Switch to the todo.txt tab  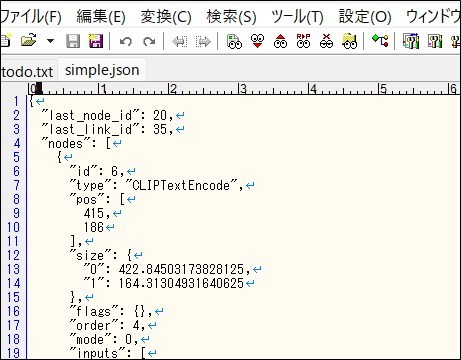[x=27, y=71]
